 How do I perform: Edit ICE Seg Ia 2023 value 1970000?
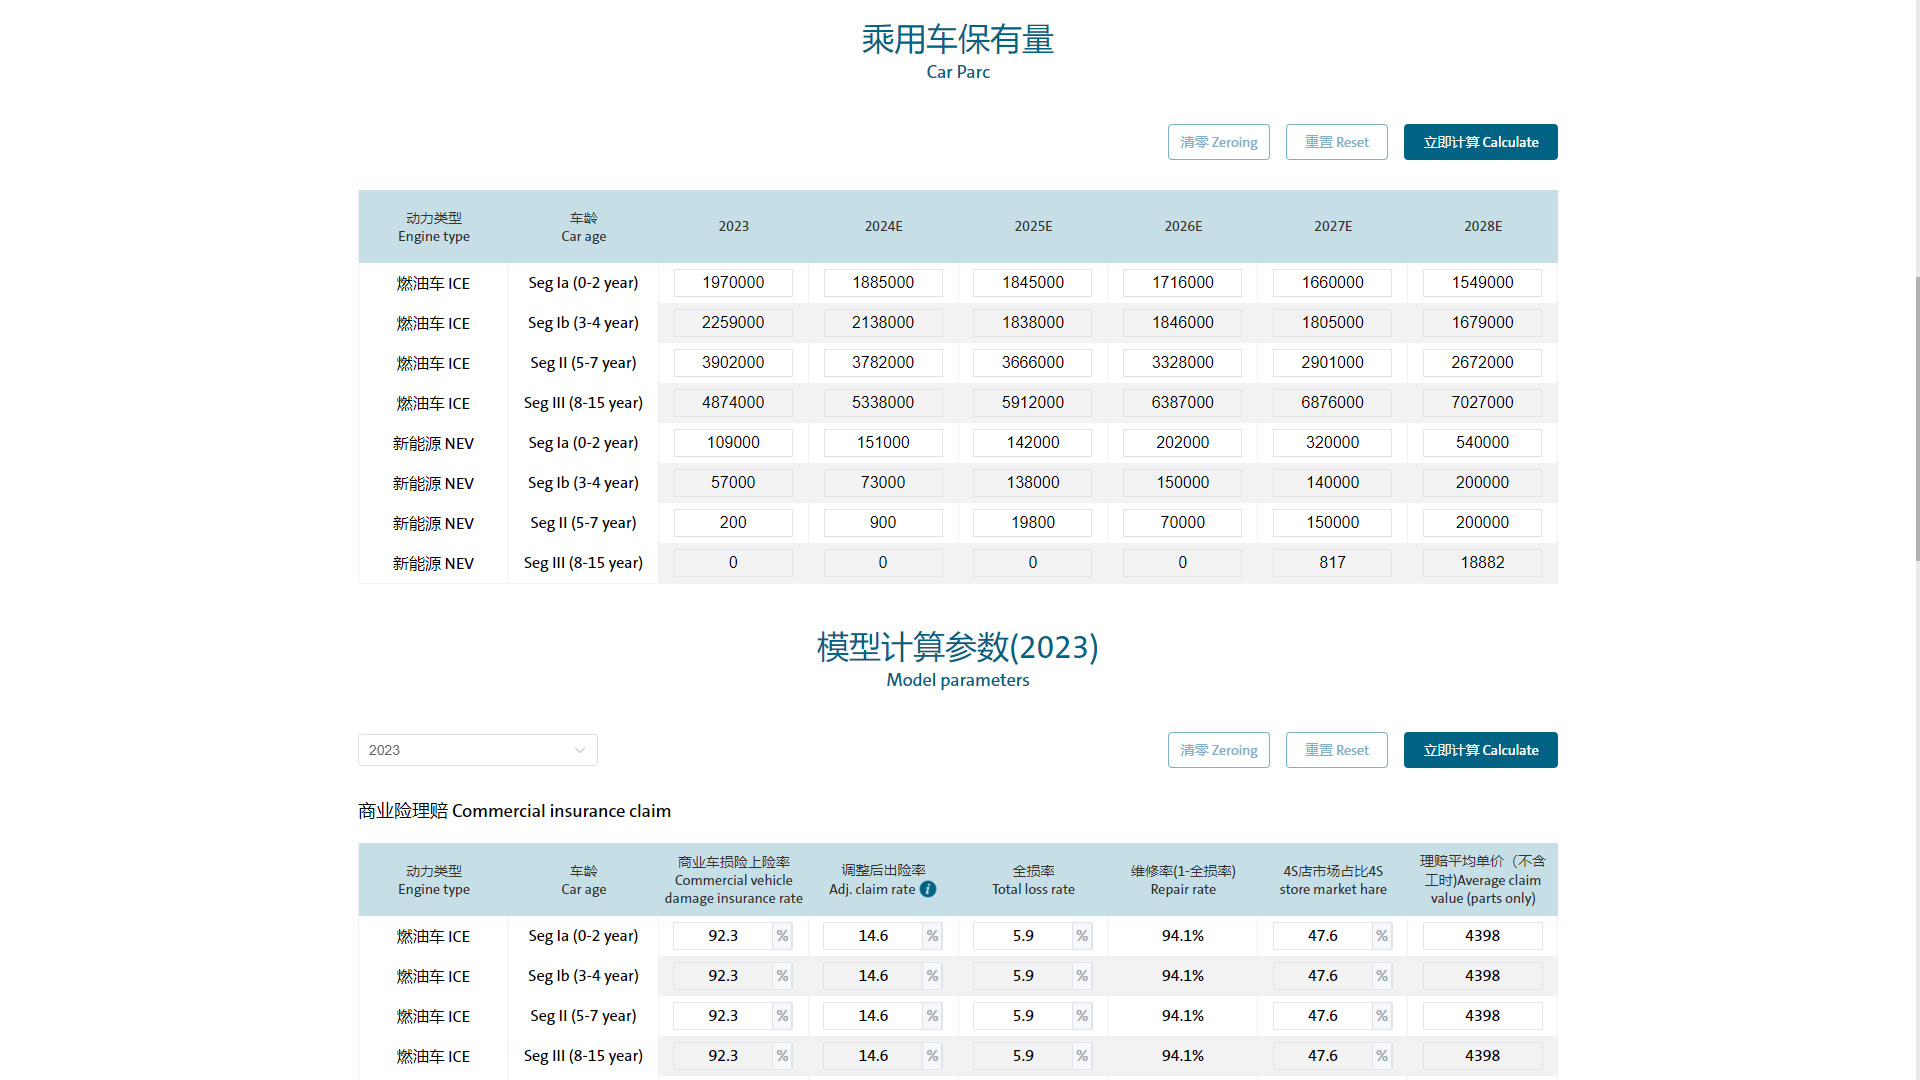click(733, 283)
